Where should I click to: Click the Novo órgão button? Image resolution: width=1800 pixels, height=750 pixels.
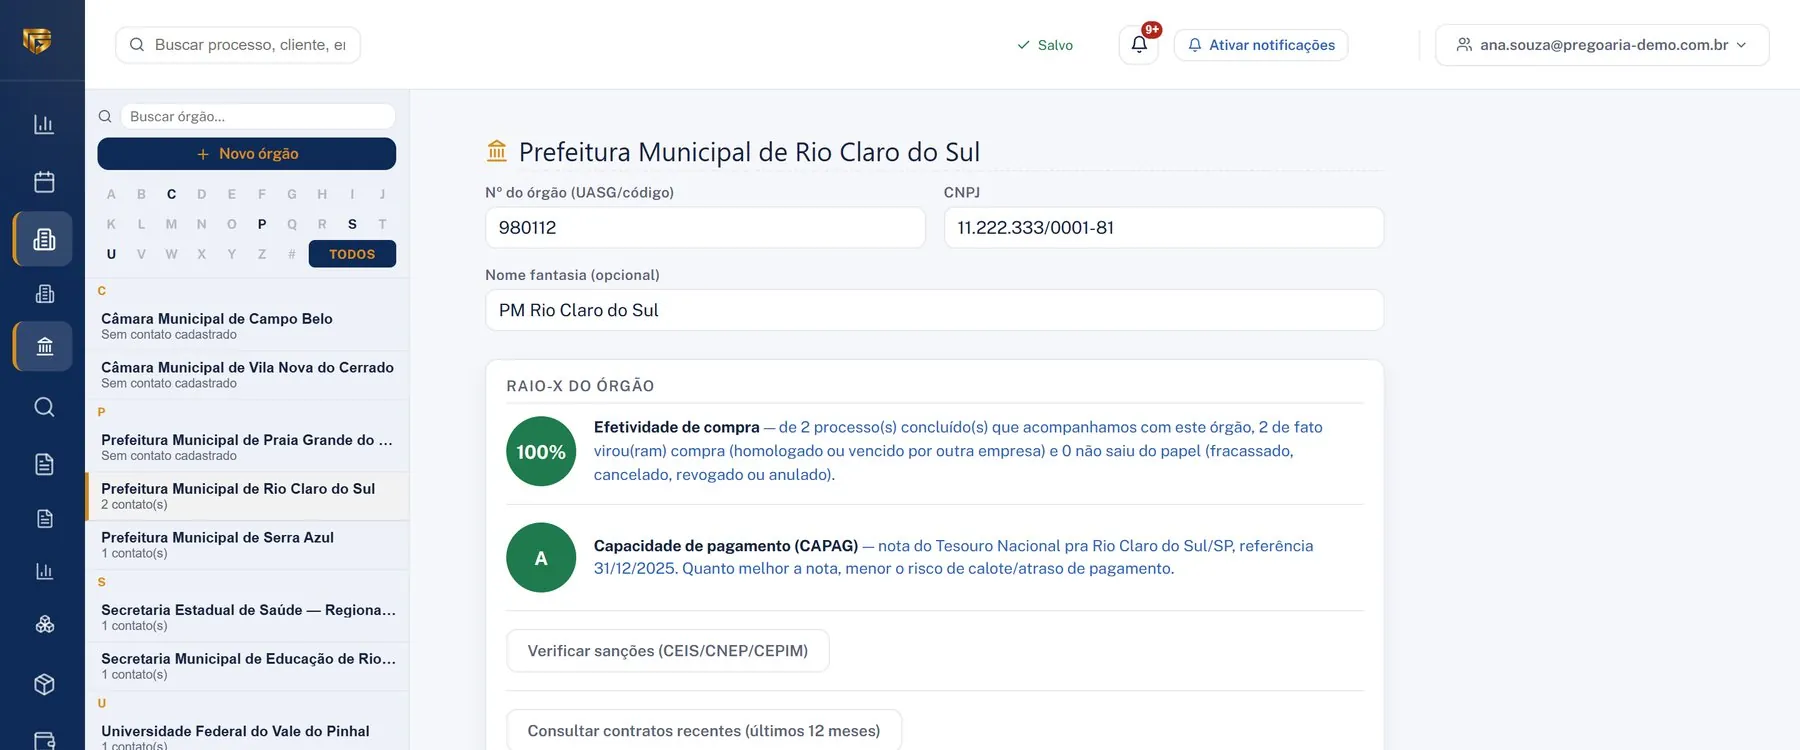pos(247,154)
